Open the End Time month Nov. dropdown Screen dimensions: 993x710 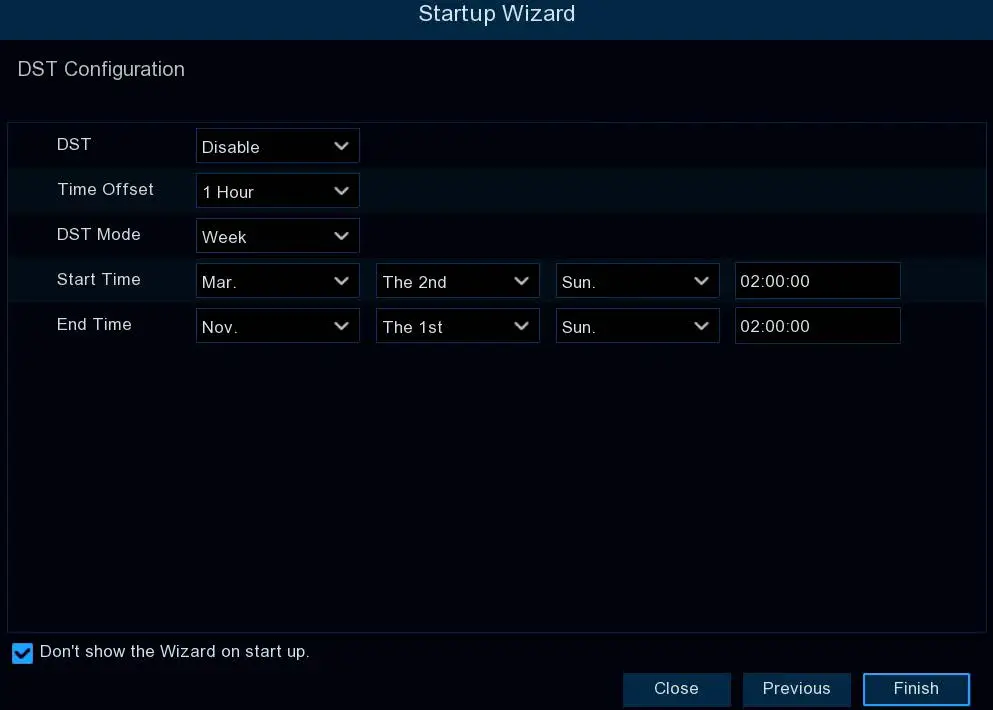277,326
